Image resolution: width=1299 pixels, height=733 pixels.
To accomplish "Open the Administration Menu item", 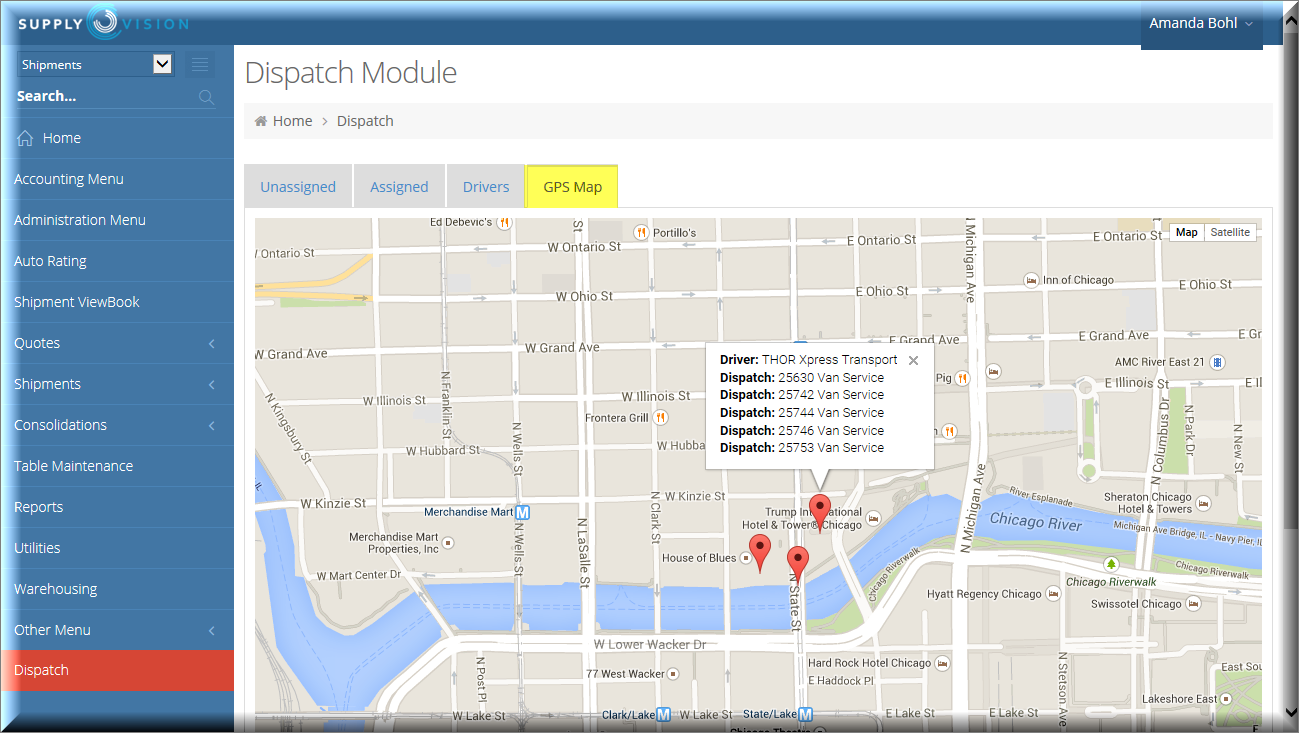I will [x=117, y=220].
